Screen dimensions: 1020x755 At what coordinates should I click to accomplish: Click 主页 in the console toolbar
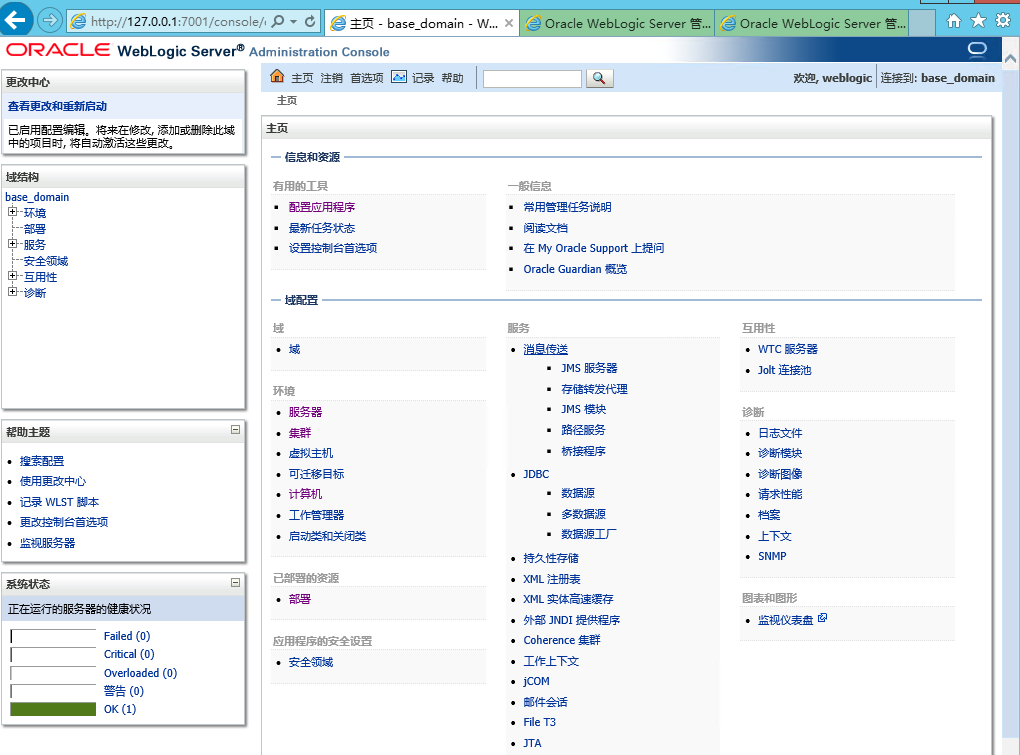tap(302, 78)
